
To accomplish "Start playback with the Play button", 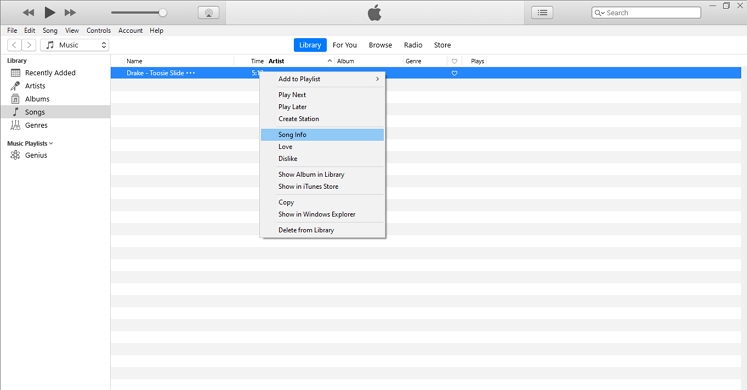I will (50, 12).
